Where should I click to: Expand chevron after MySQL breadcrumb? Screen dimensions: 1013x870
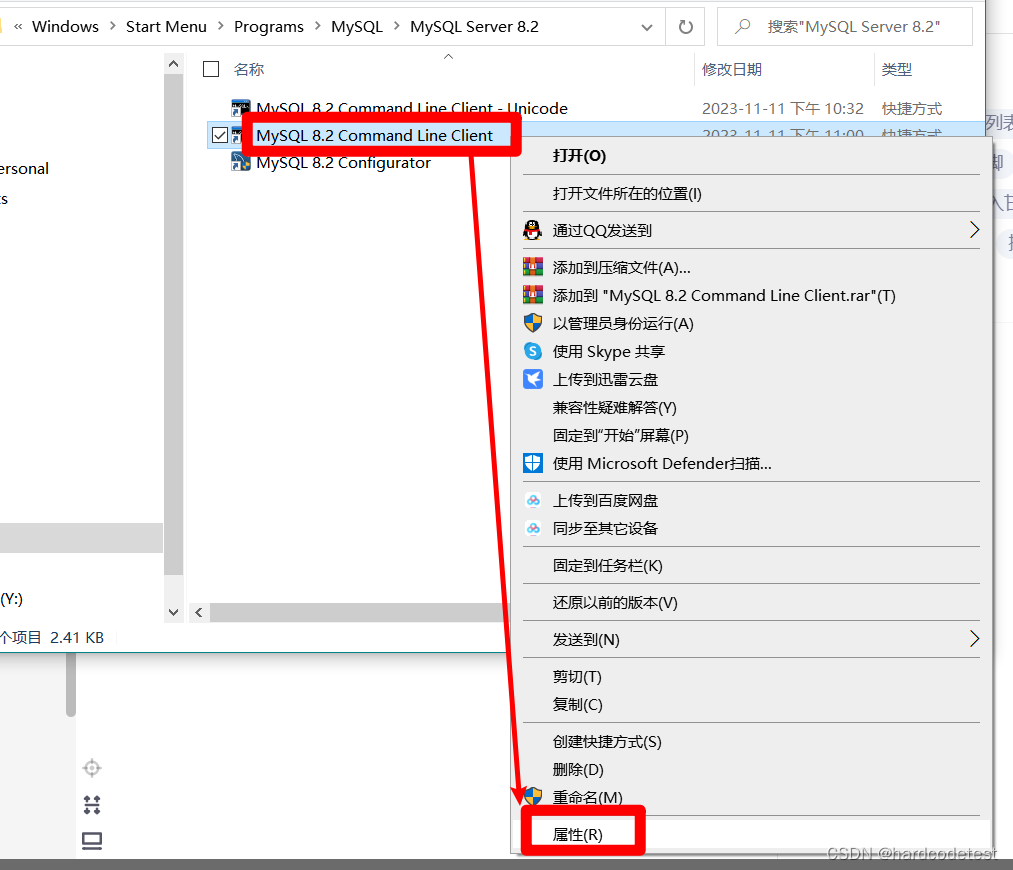click(x=397, y=26)
